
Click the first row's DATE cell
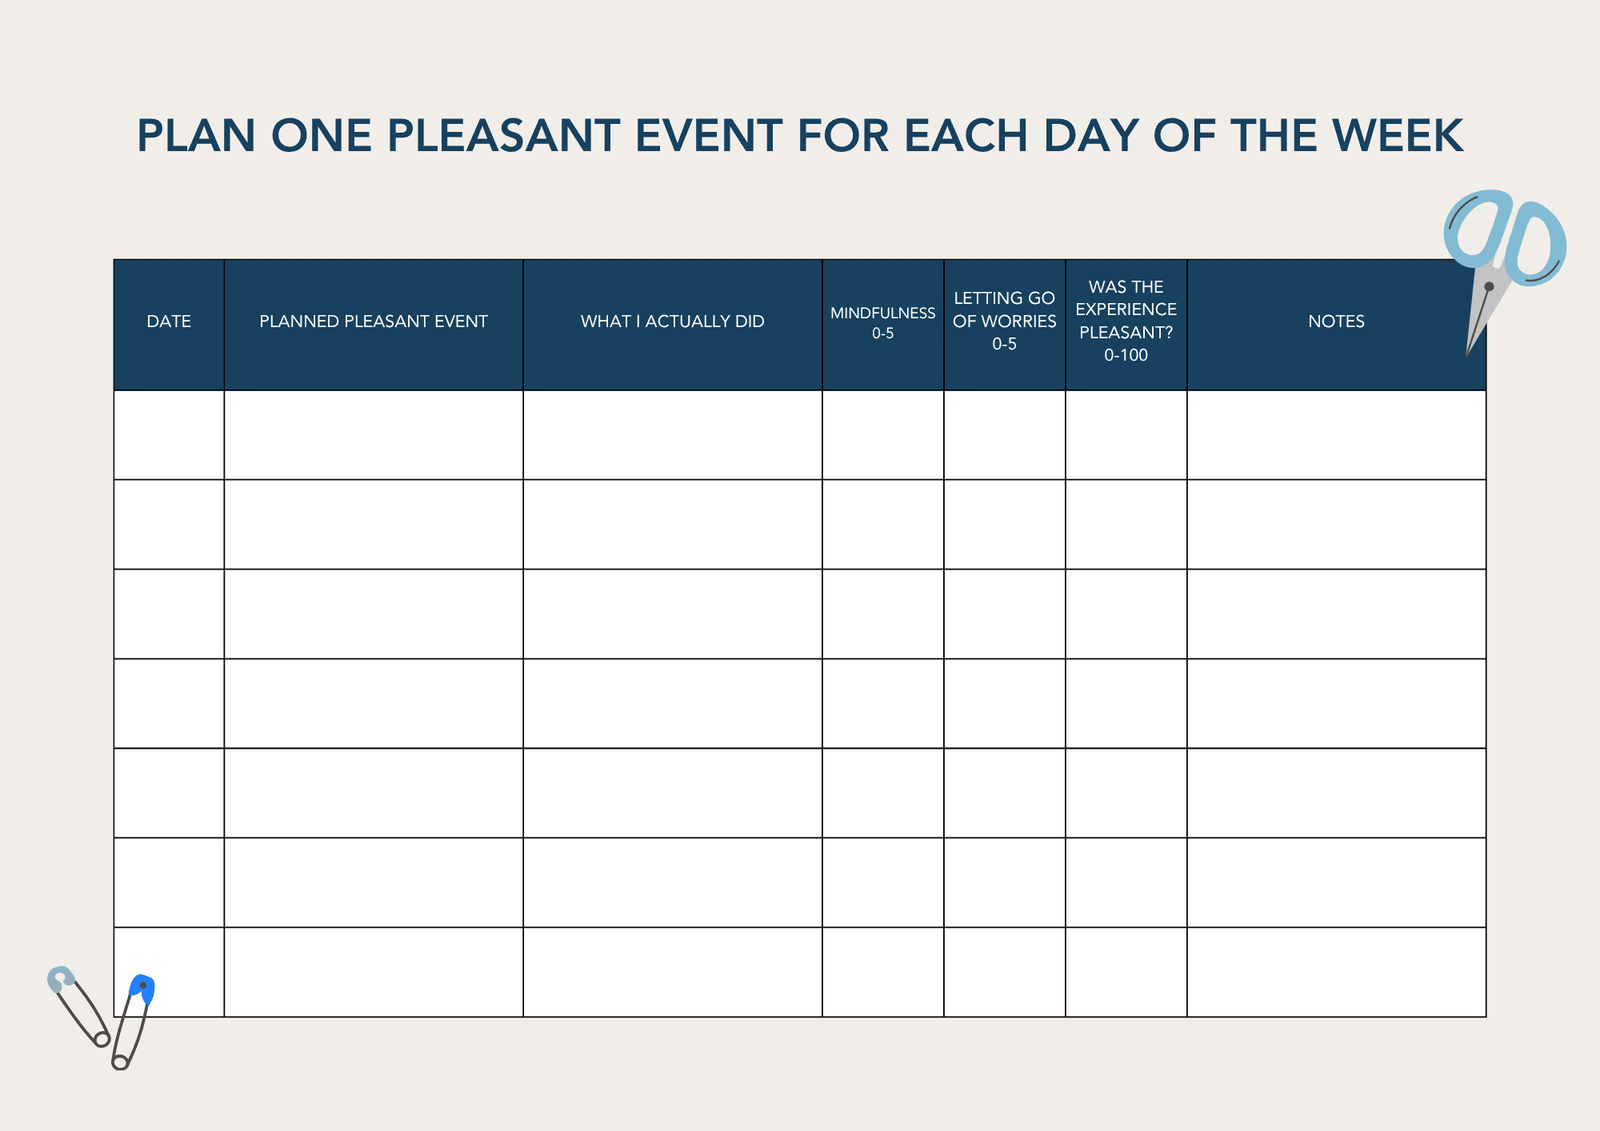[x=169, y=435]
